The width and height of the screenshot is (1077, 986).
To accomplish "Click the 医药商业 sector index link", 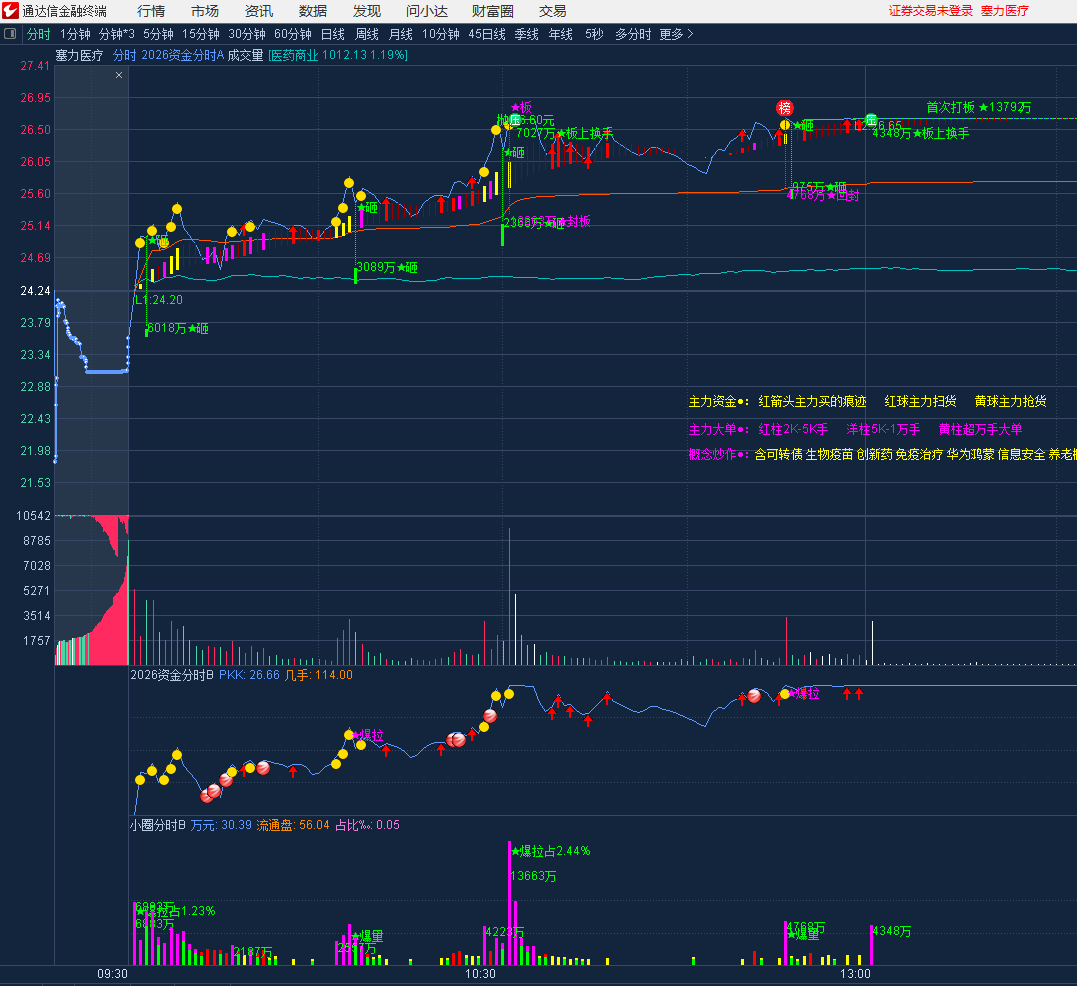I will 293,55.
